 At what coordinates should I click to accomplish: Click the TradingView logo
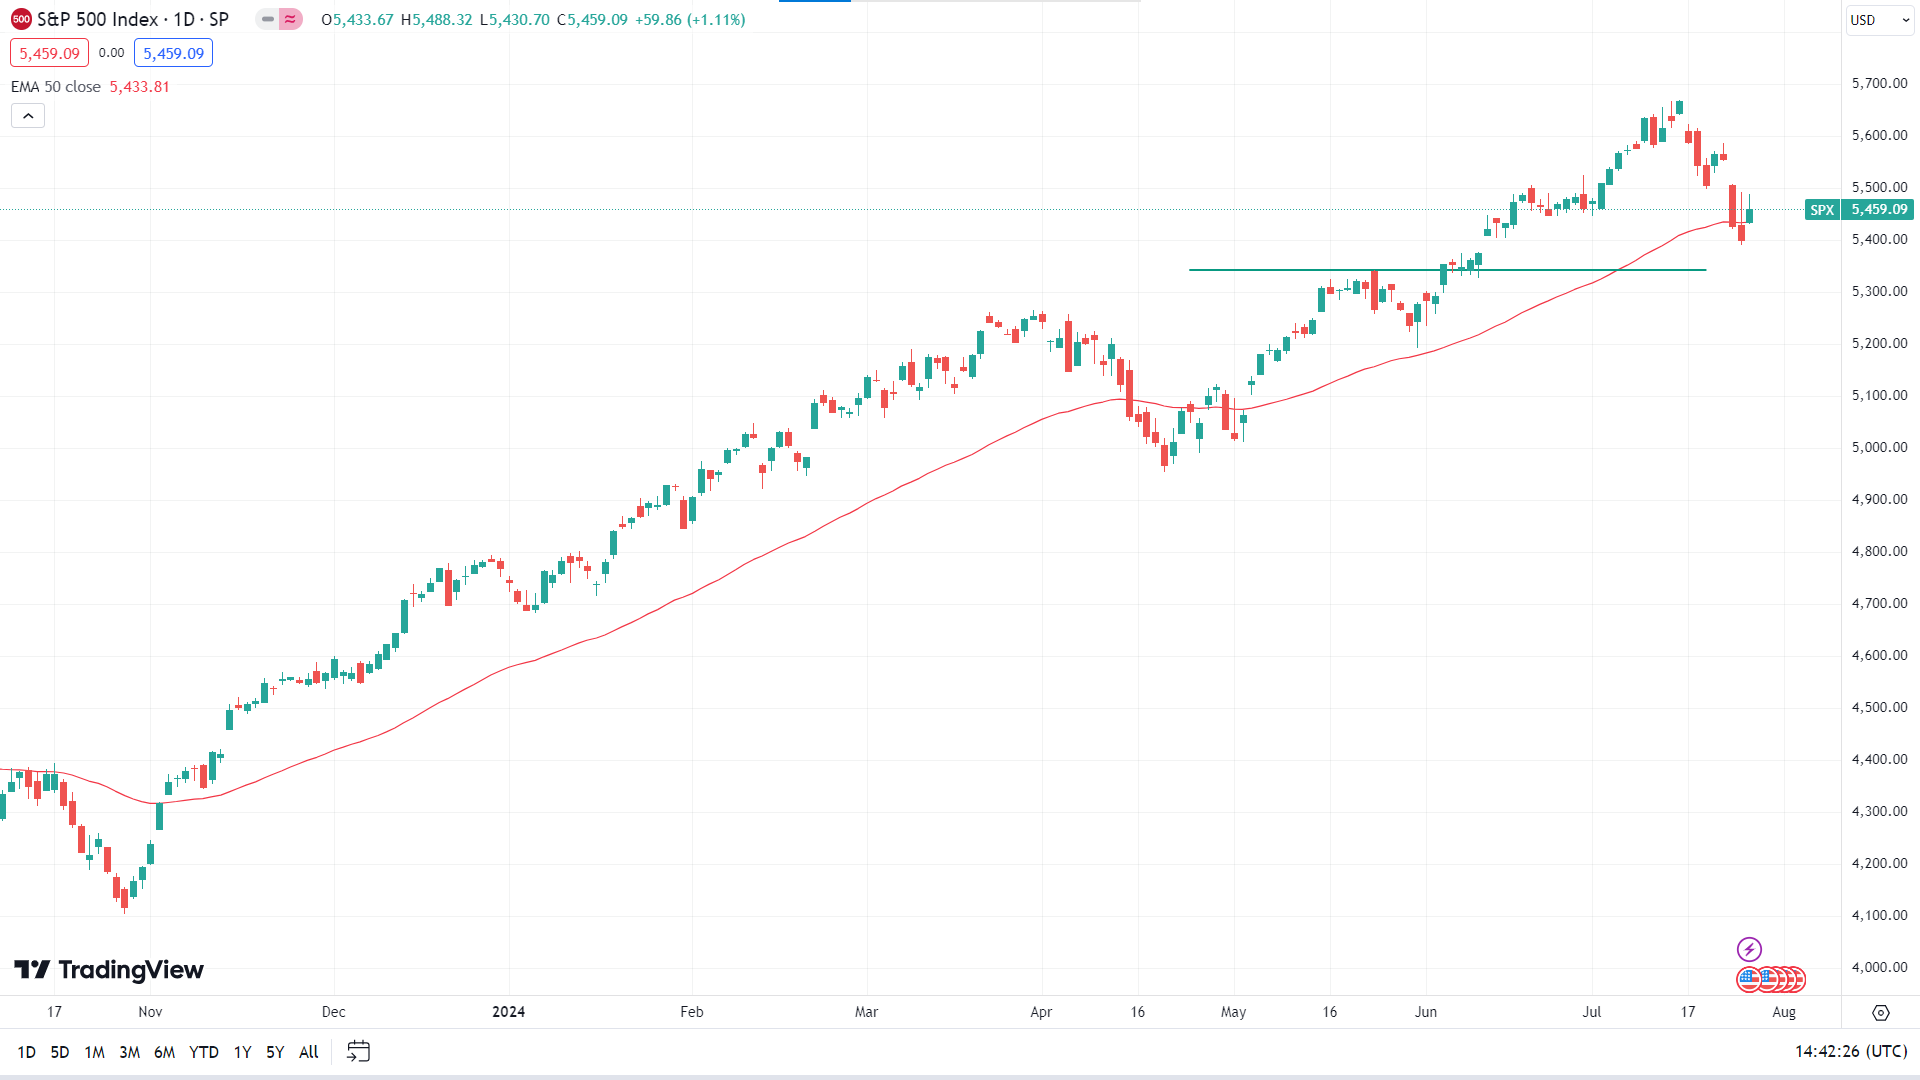point(108,970)
